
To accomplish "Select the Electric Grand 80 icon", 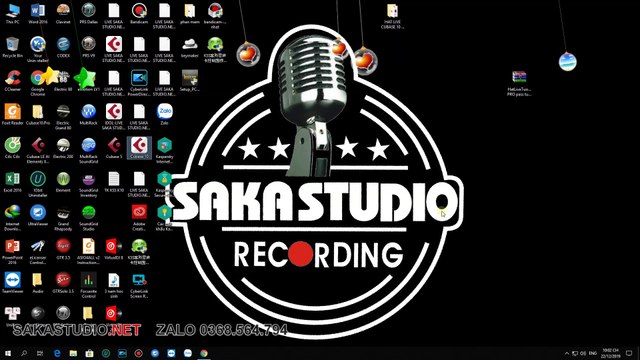I will coord(63,117).
